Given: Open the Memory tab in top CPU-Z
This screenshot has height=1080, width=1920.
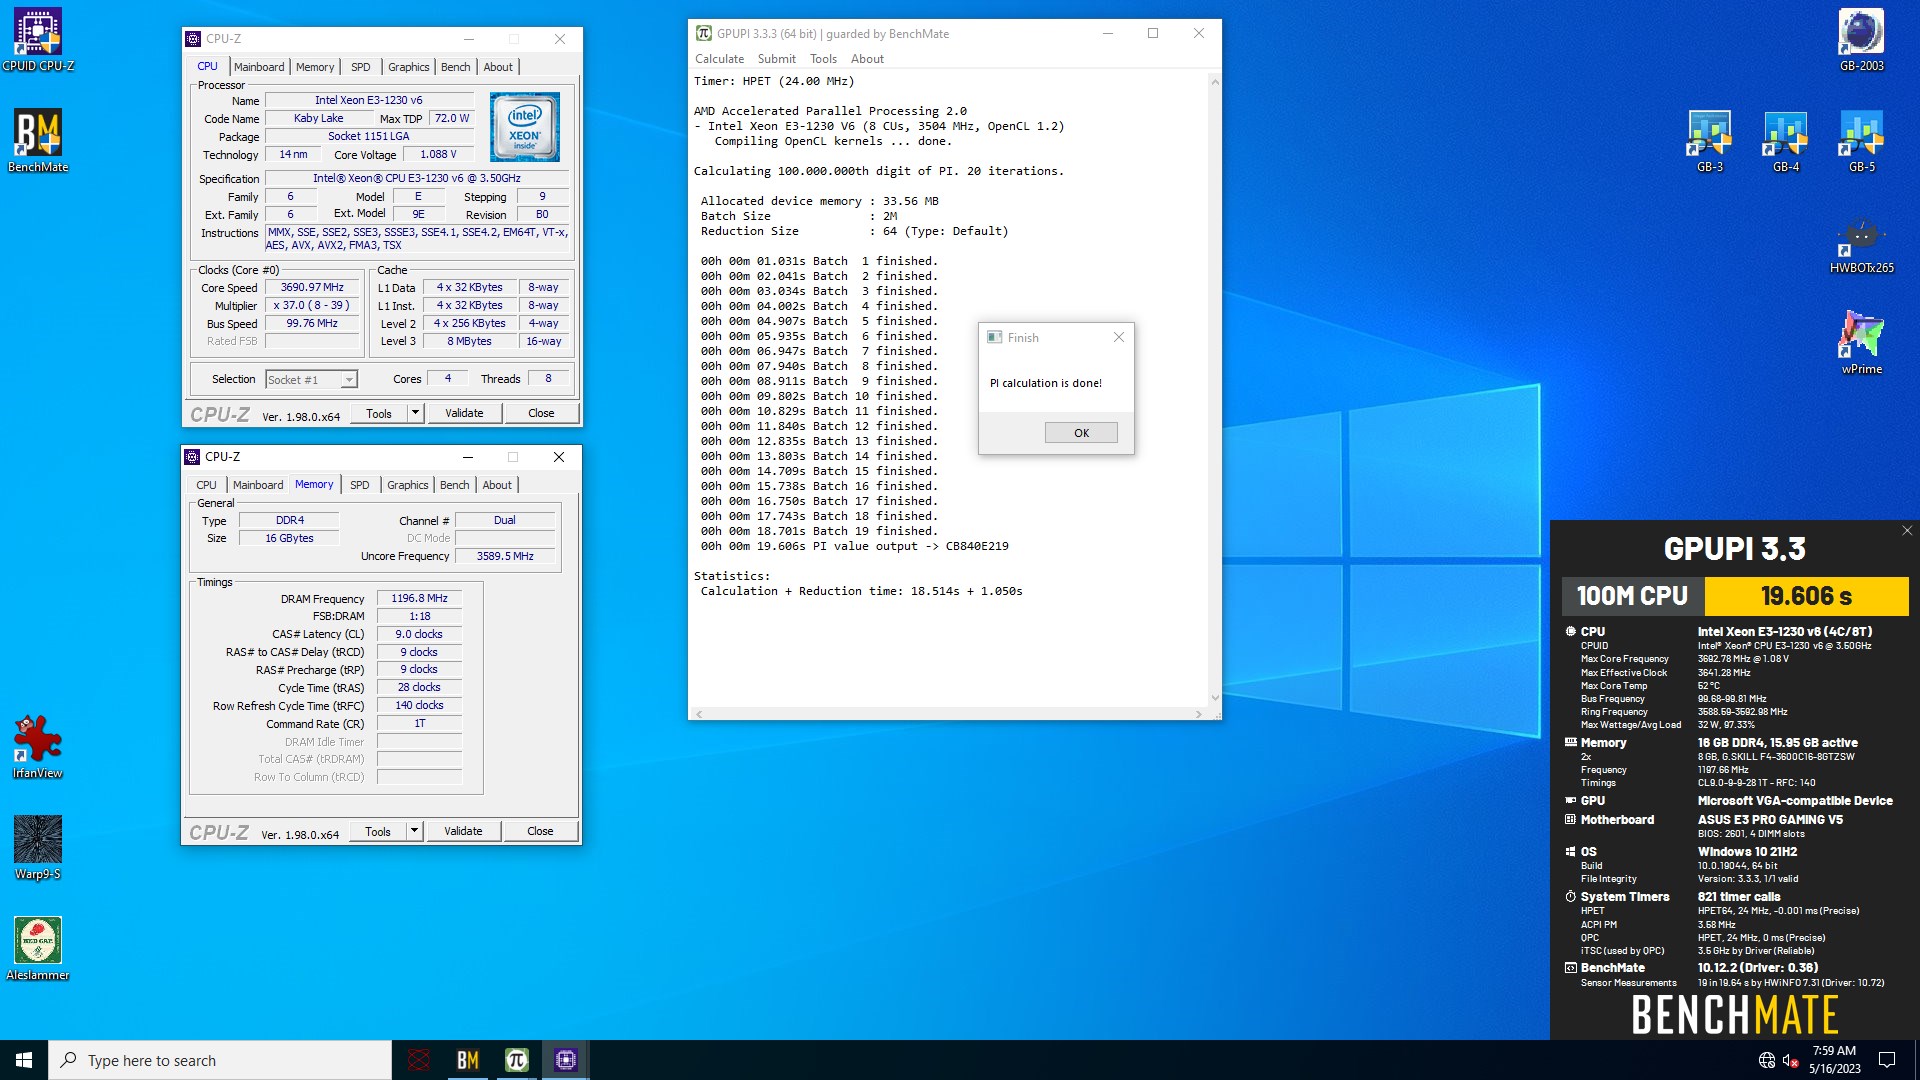Looking at the screenshot, I should tap(315, 67).
